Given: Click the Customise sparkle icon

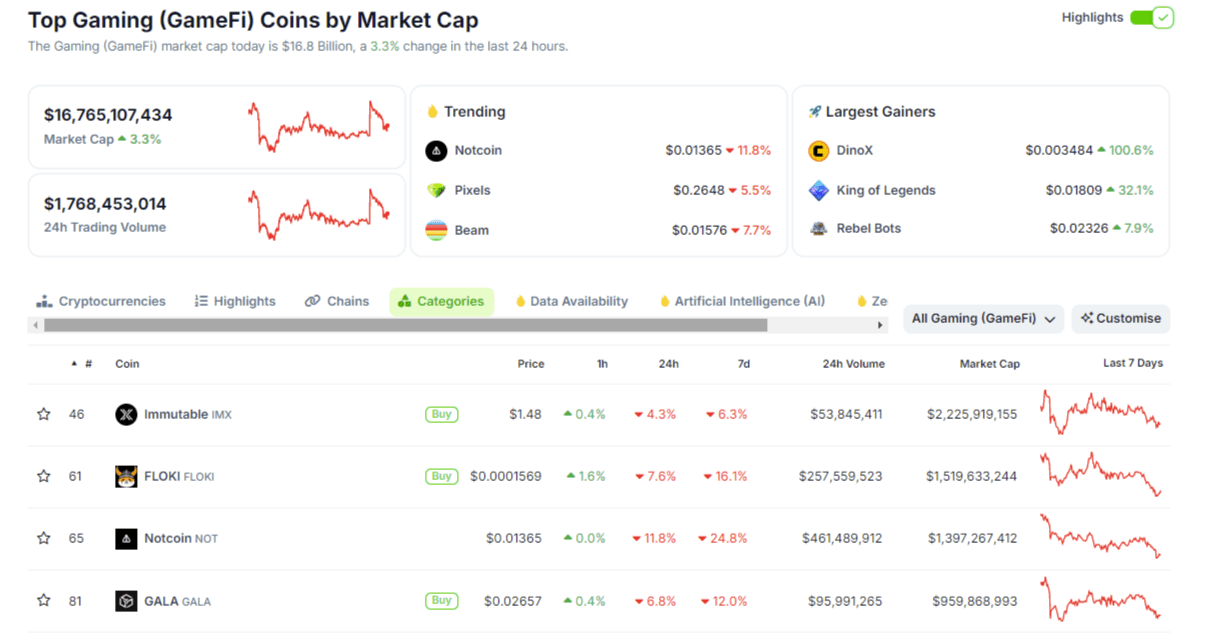Looking at the screenshot, I should (x=1087, y=318).
